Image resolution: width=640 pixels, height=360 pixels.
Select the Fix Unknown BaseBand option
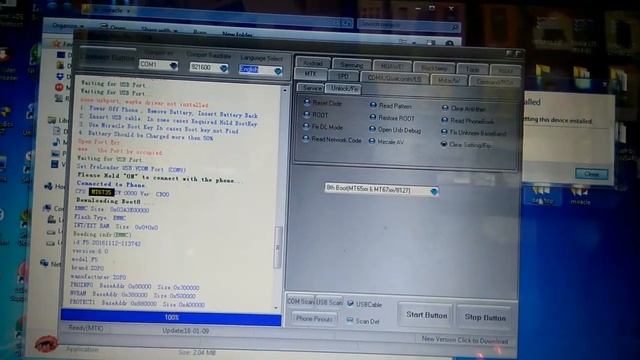click(x=473, y=133)
